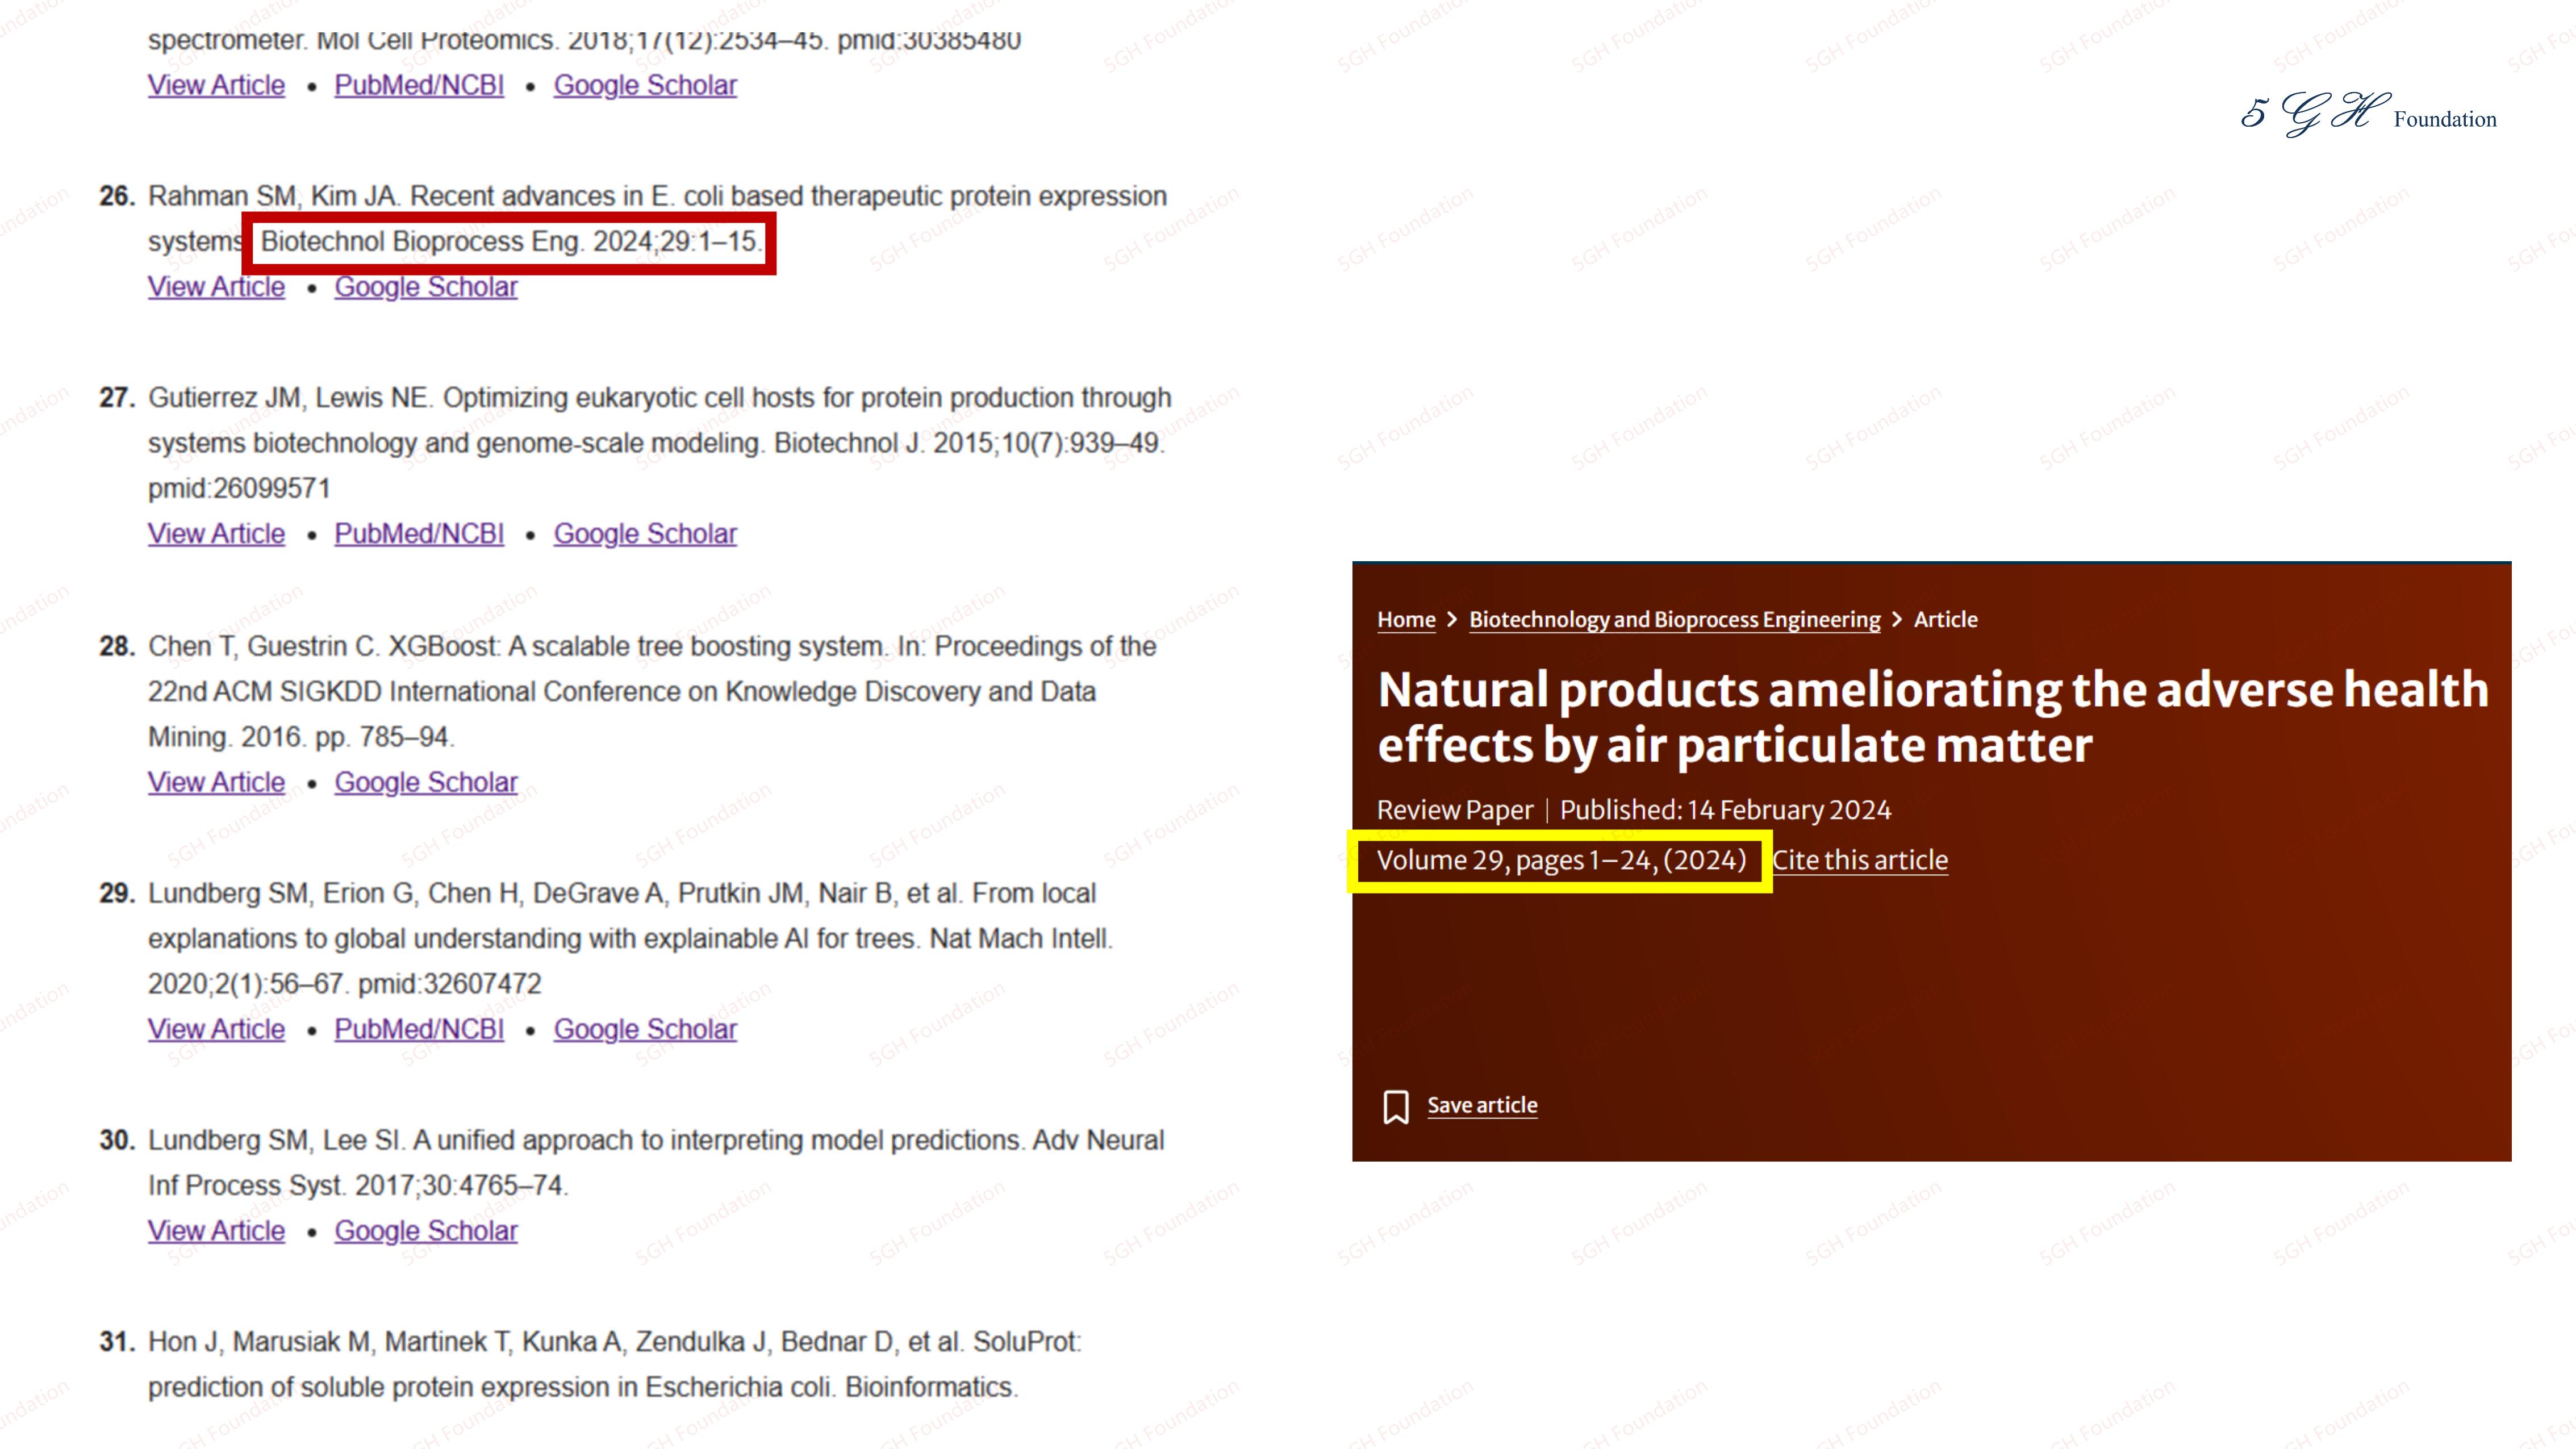Go to Home breadcrumb link

pos(1405,619)
